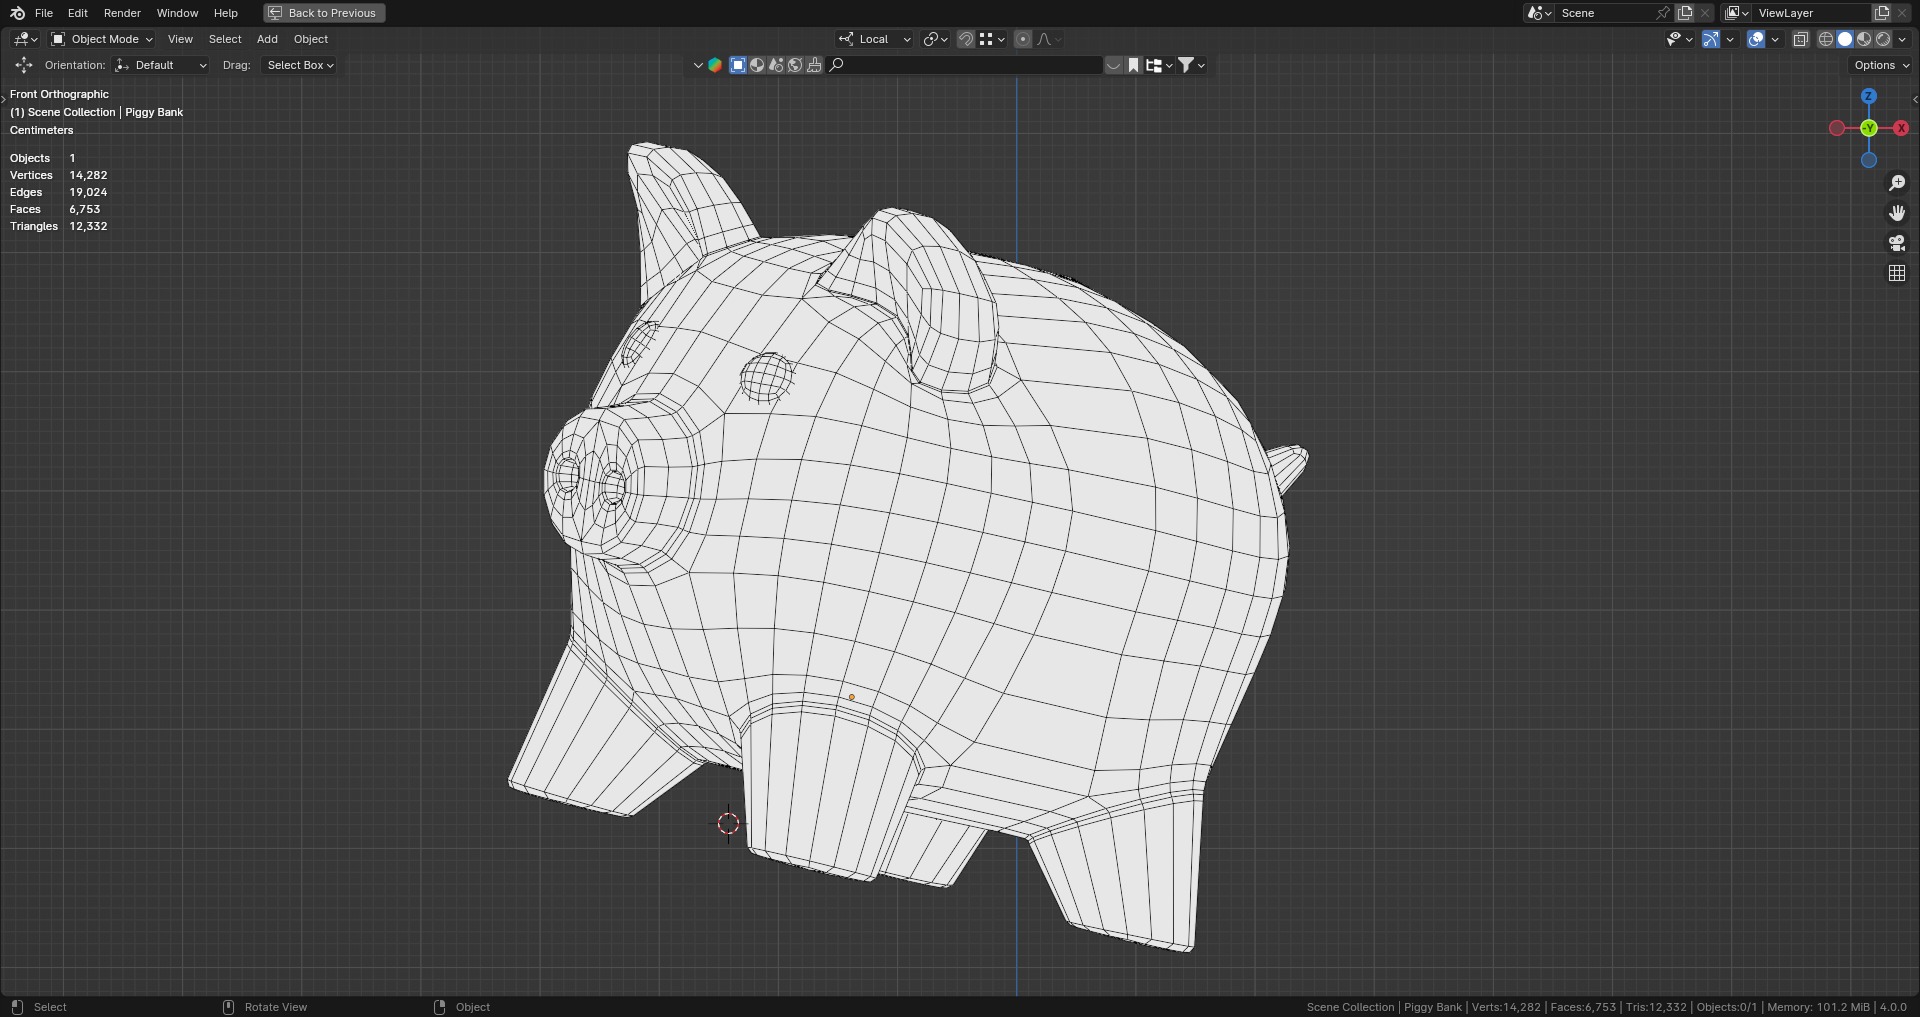Open the Object Mode dropdown
Viewport: 1920px width, 1017px height.
(x=102, y=39)
